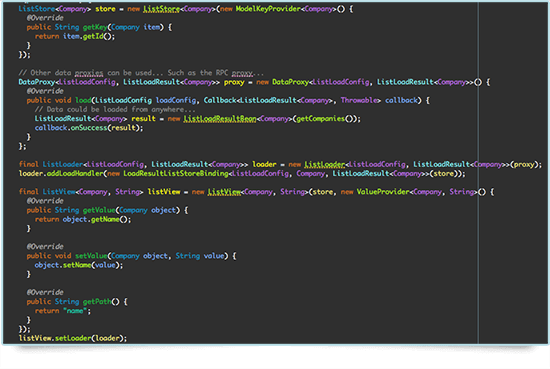Viewport: 550px width, 369px height.
Task: Click the Throwable type in load signature
Action: point(360,100)
